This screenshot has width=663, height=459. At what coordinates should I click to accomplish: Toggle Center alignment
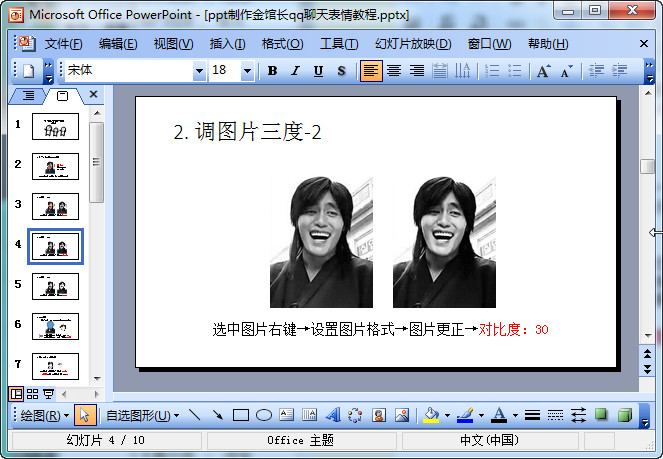coord(394,71)
